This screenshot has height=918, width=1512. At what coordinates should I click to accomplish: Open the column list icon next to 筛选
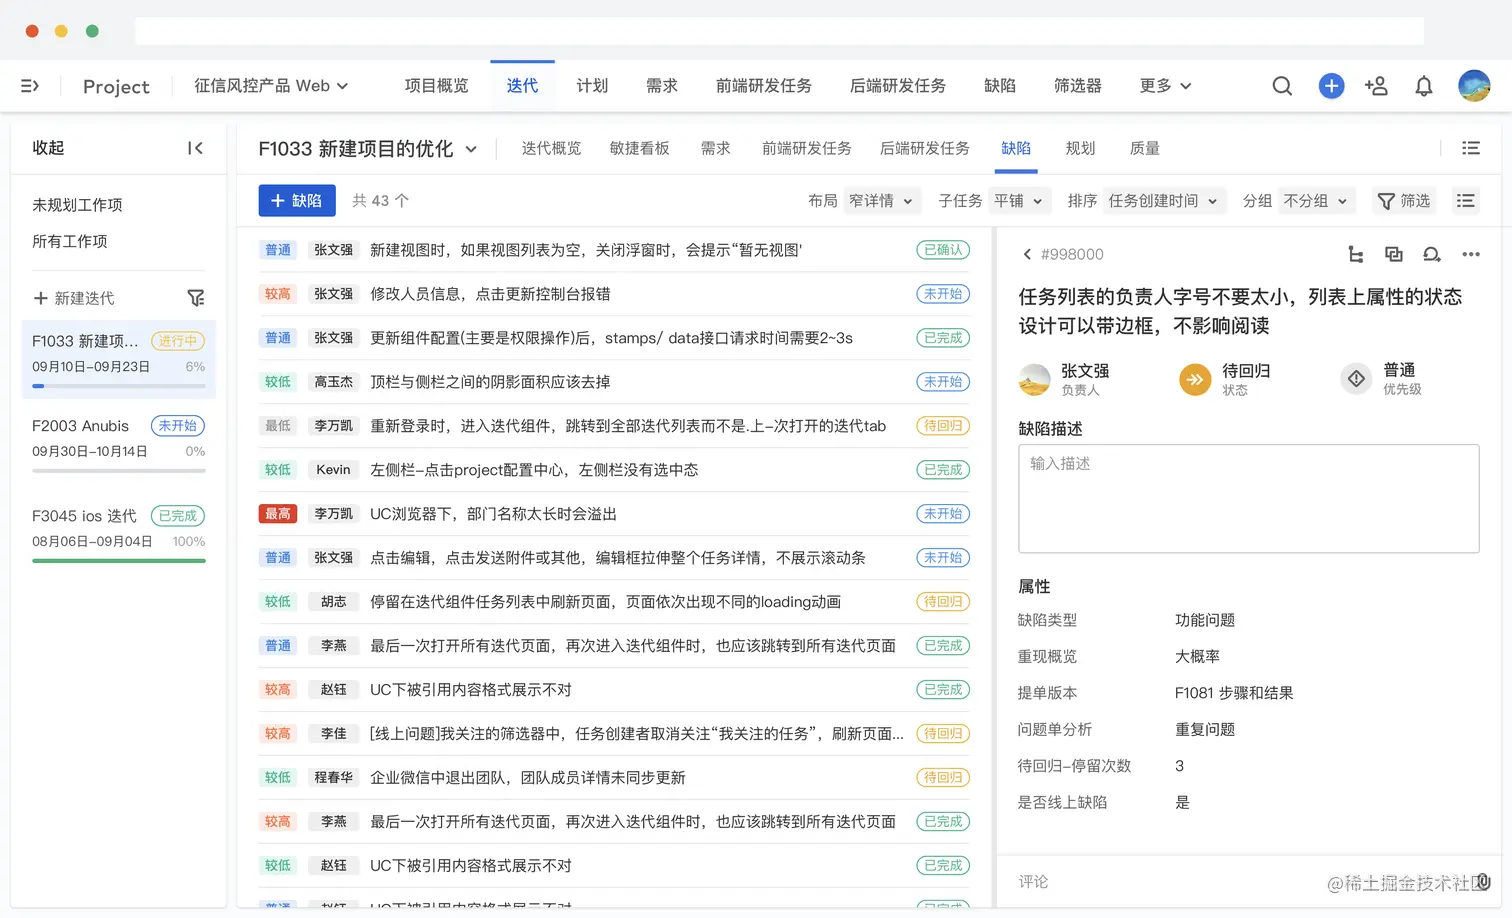[1466, 201]
